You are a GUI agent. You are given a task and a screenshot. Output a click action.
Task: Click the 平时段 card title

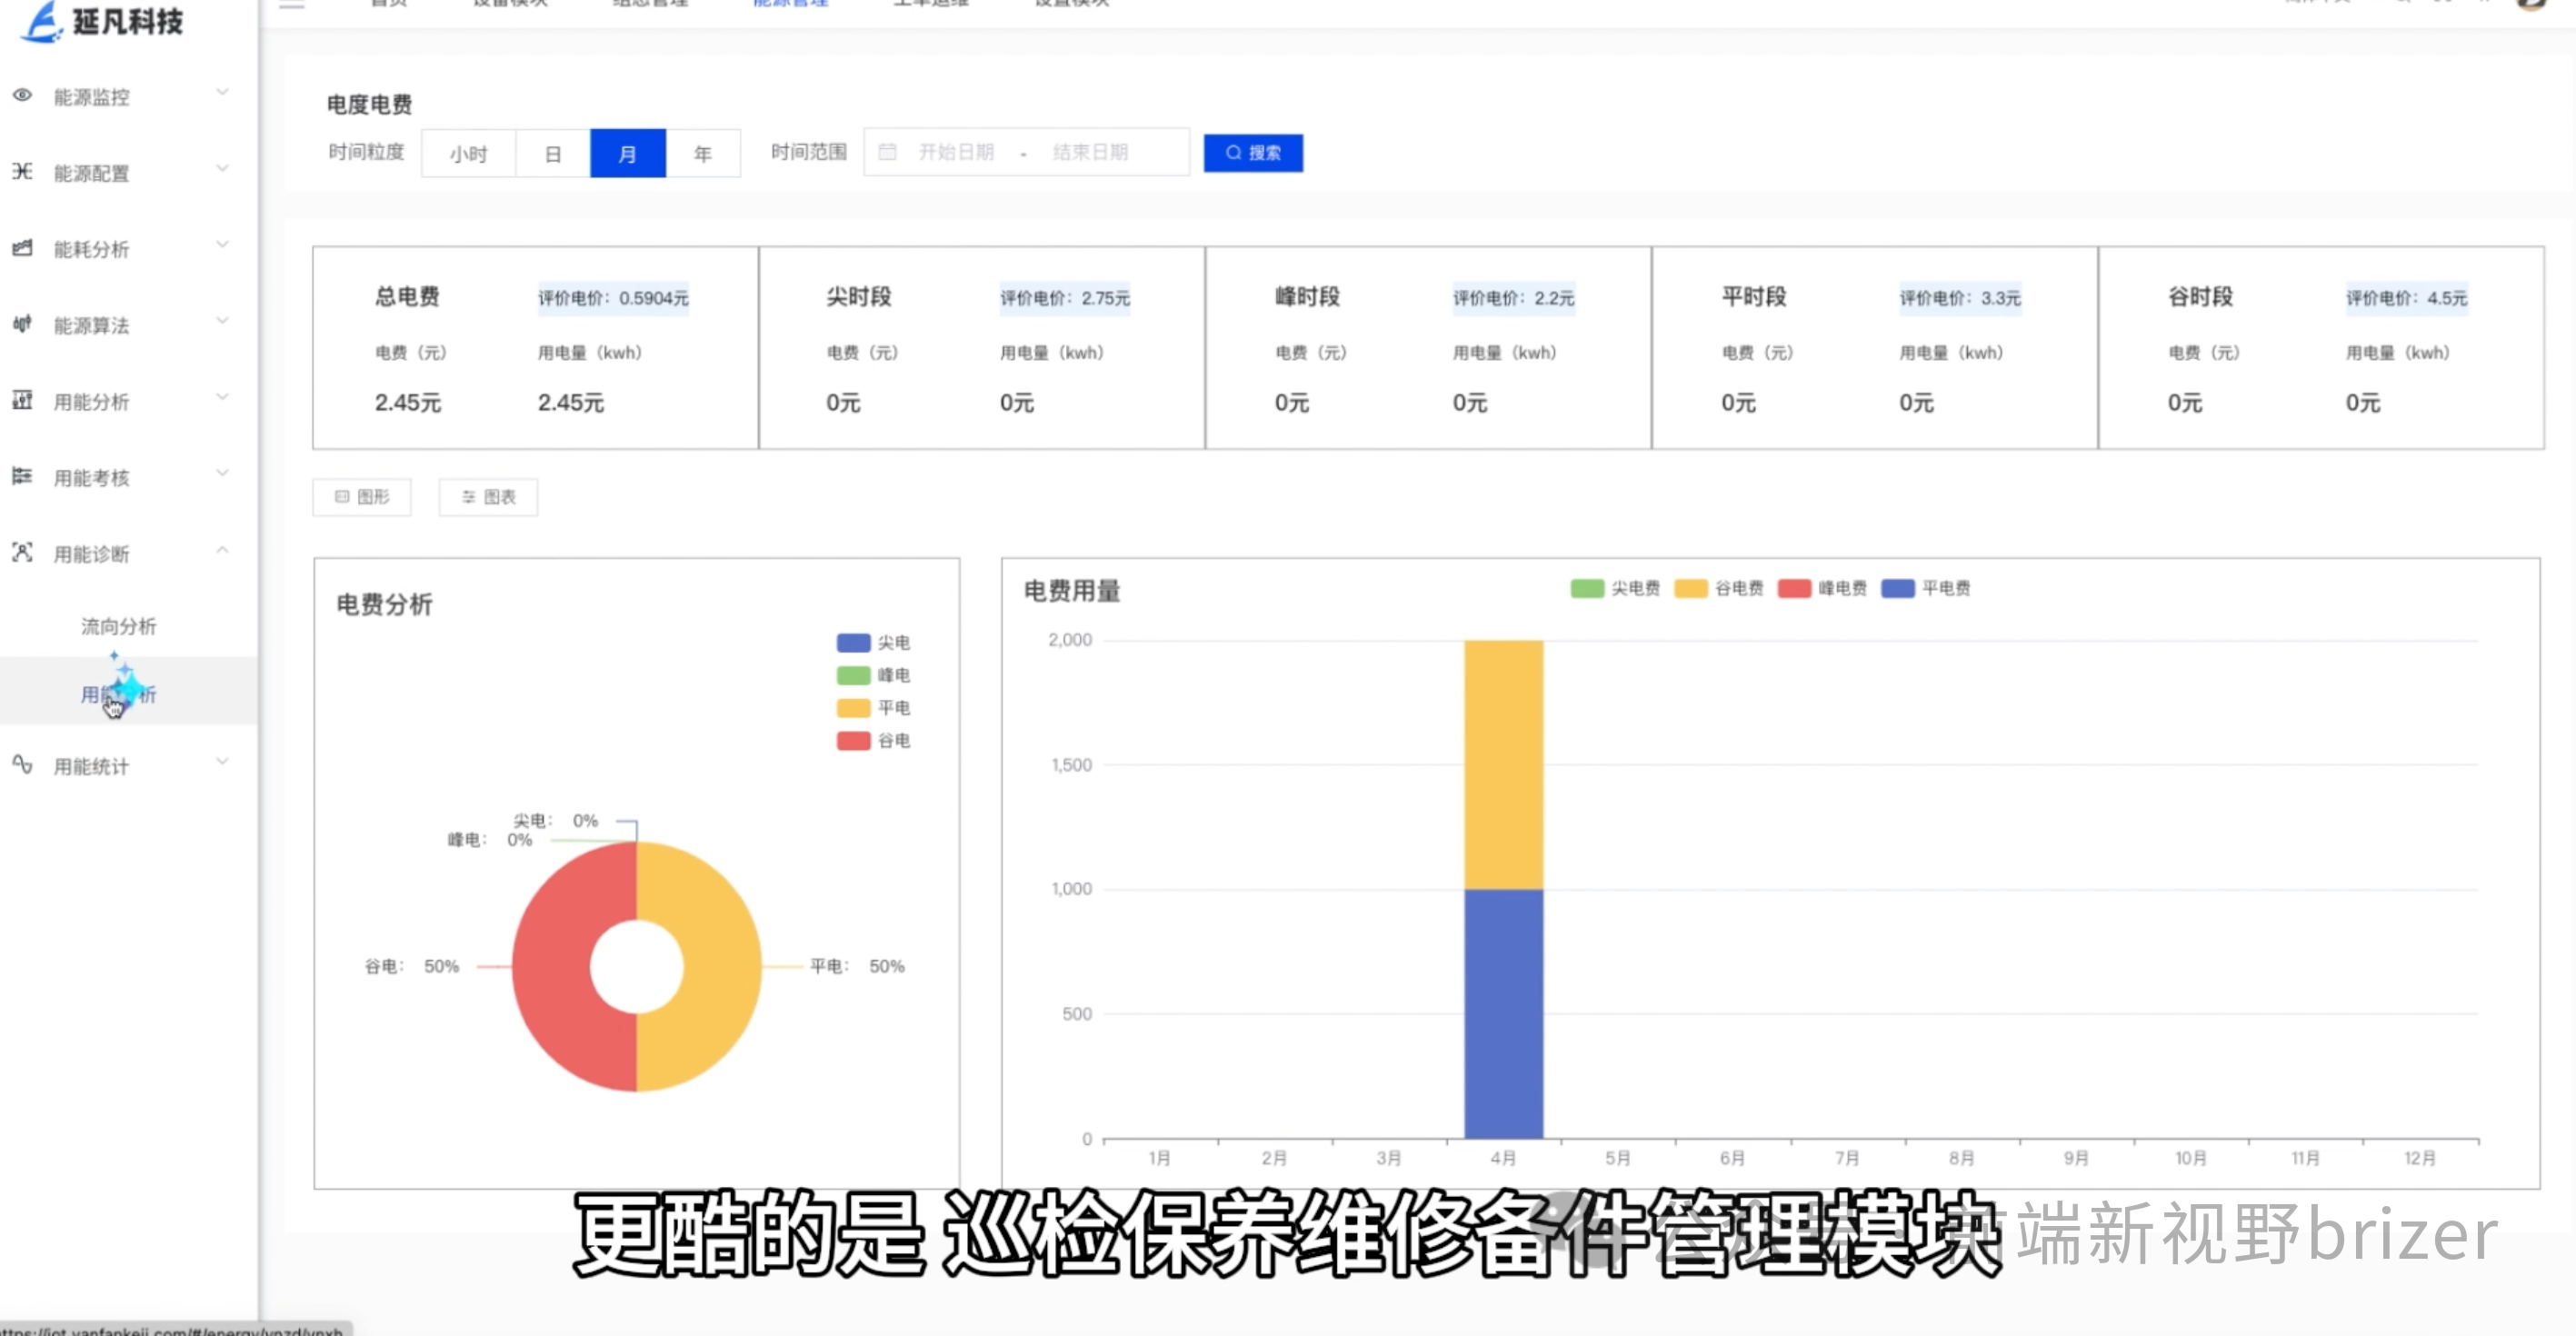click(x=1753, y=297)
